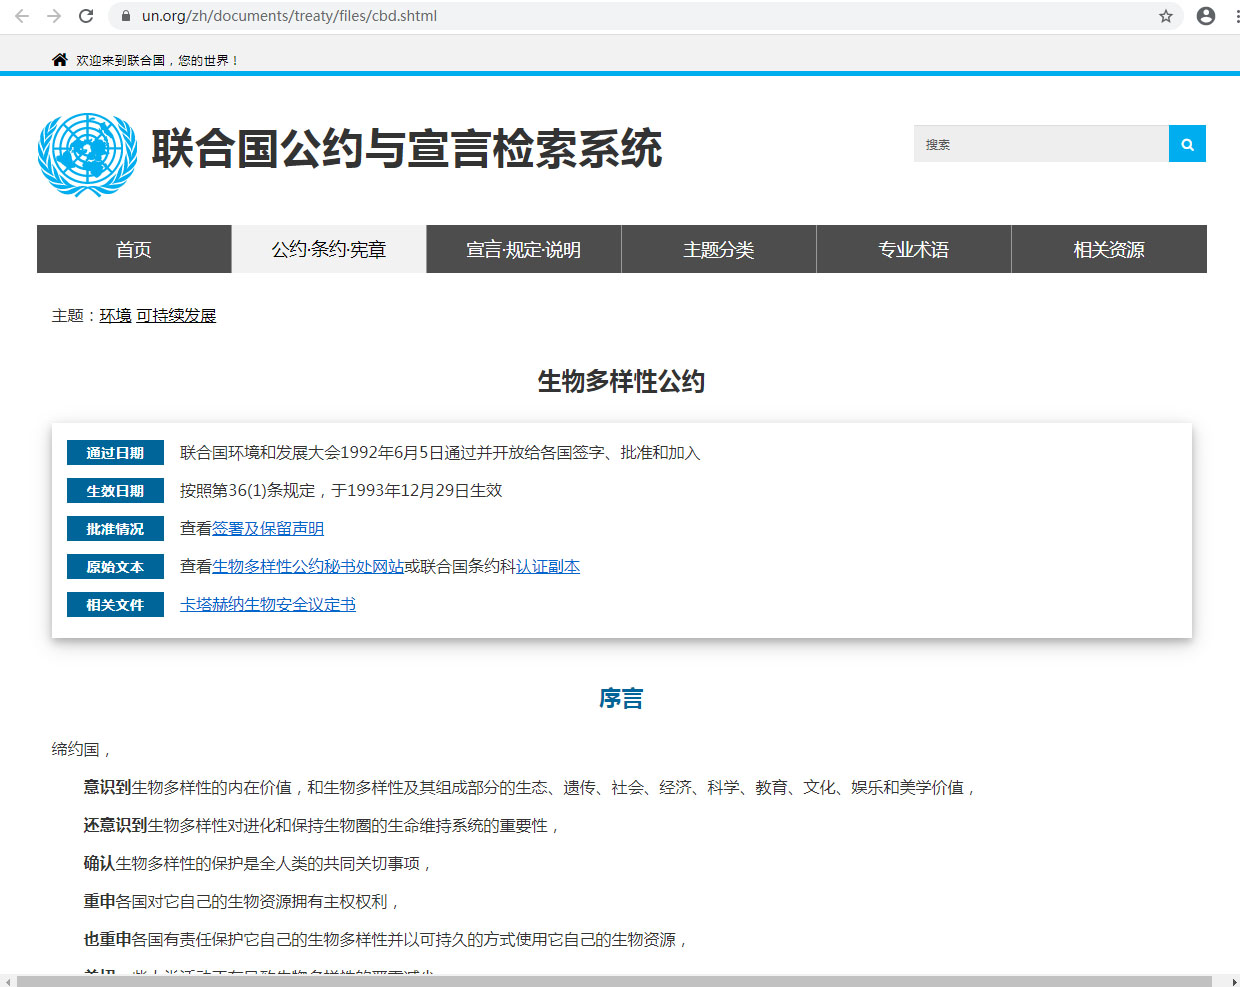Select the browser address bar URL
Viewport: 1240px width, 987px height.
pos(289,16)
